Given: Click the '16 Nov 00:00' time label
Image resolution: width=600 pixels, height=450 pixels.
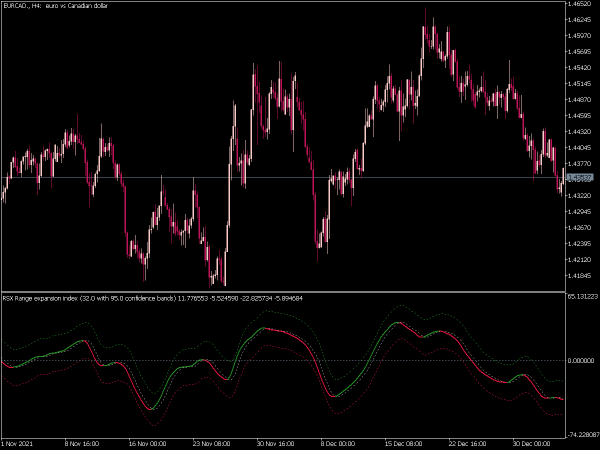Looking at the screenshot, I should (147, 443).
